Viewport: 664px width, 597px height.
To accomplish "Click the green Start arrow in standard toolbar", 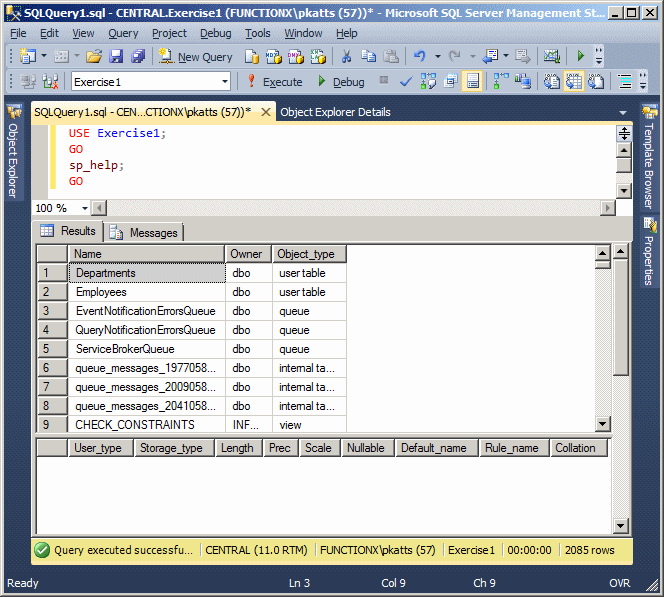I will pyautogui.click(x=581, y=56).
